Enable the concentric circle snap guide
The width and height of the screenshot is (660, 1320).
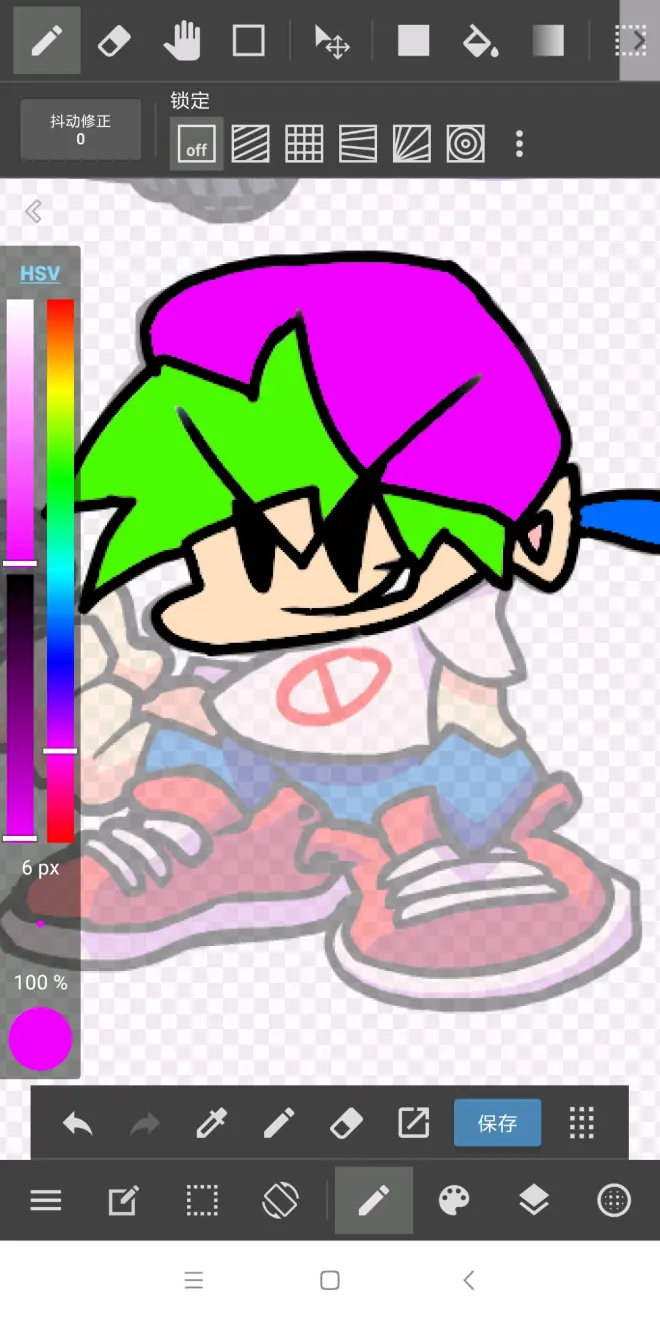465,145
